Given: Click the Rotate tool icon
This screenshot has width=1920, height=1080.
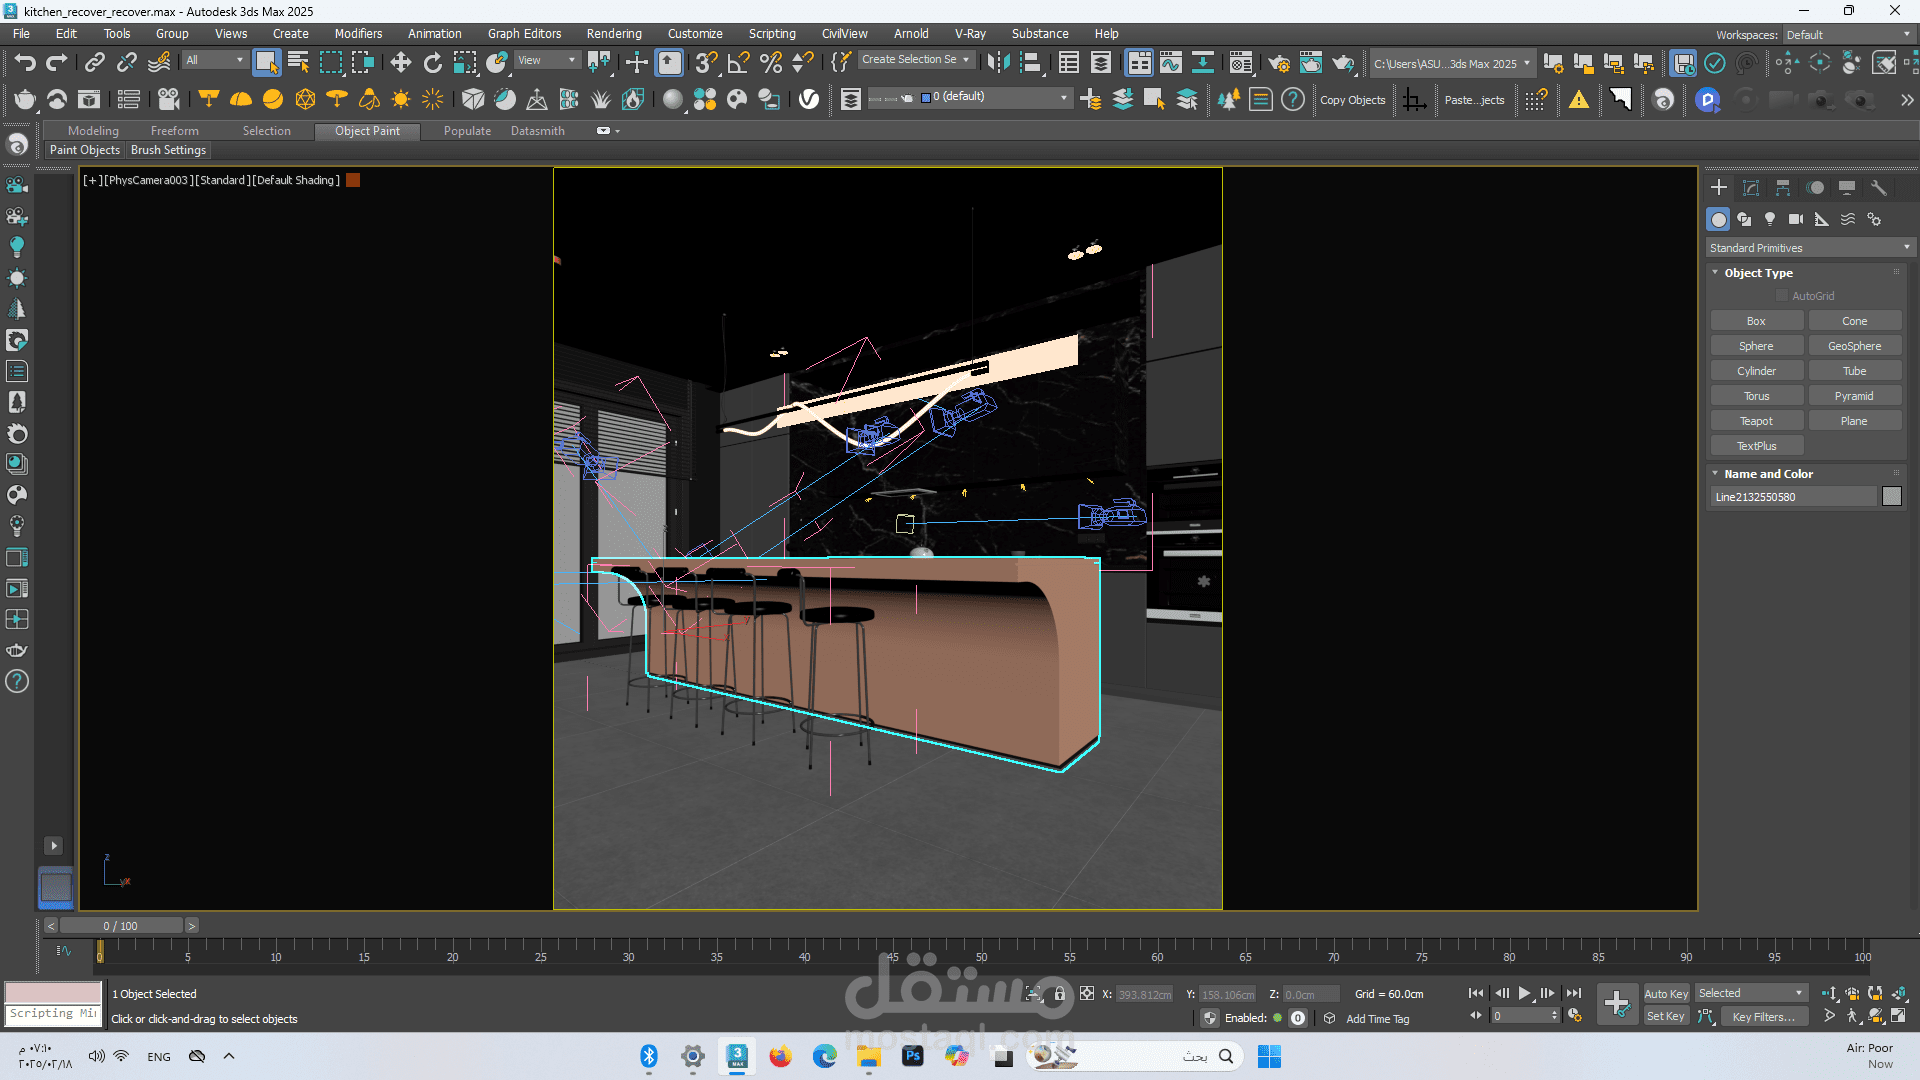Looking at the screenshot, I should pos(432,63).
